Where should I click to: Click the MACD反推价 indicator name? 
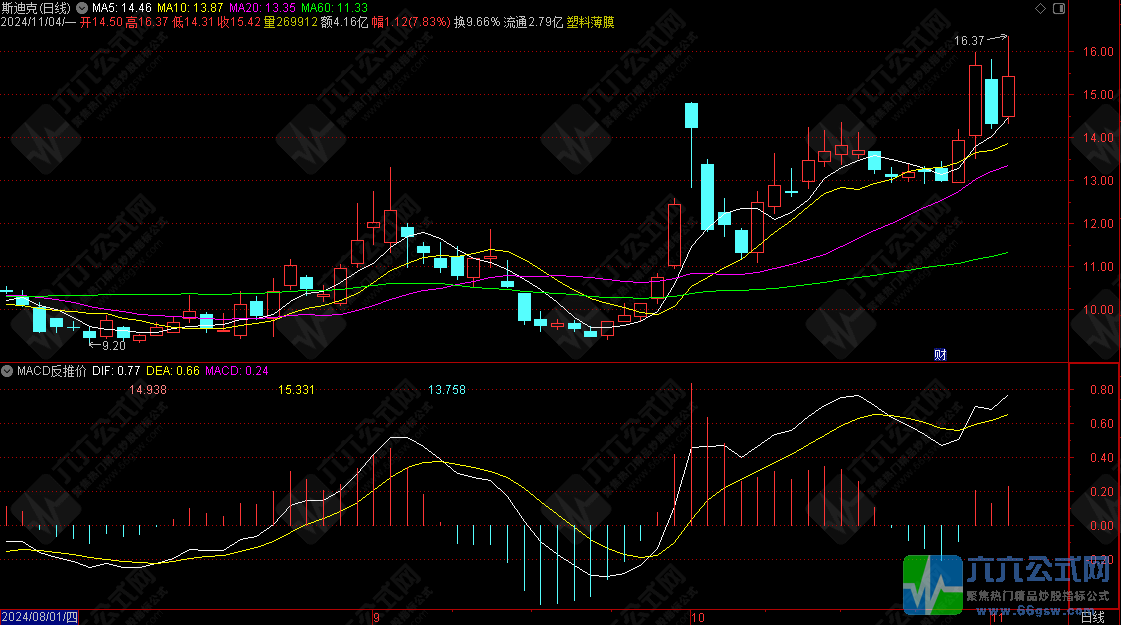pyautogui.click(x=52, y=371)
